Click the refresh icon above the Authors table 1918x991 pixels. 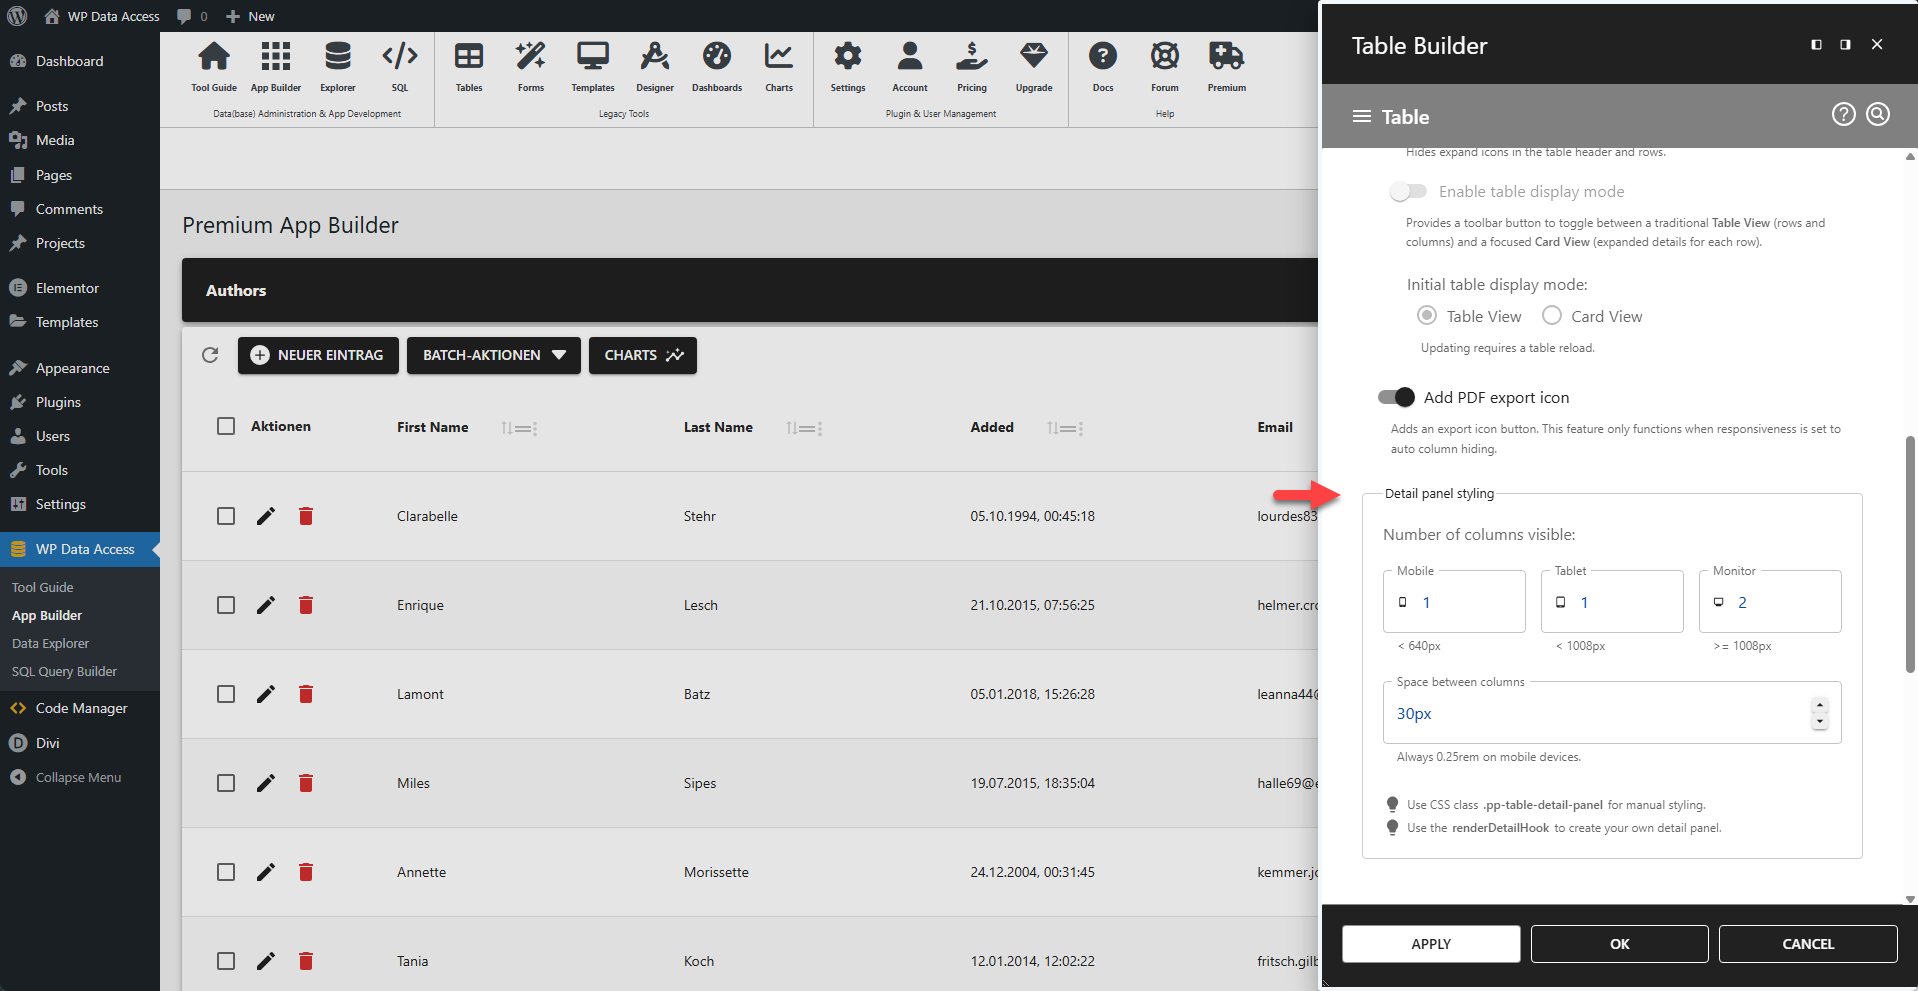[x=211, y=355]
